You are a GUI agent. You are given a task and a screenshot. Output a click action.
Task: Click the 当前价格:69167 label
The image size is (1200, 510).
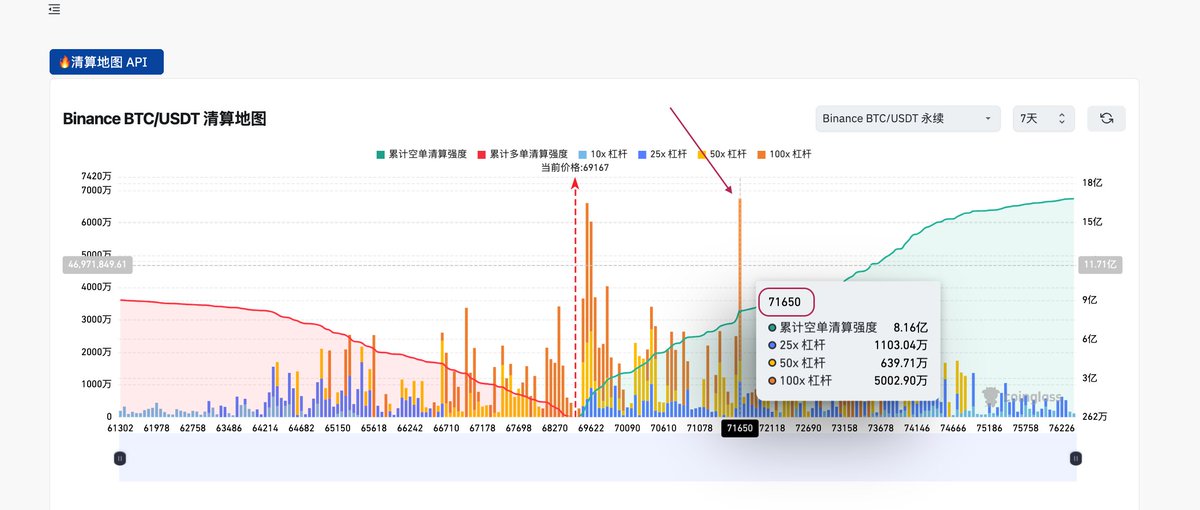(574, 167)
